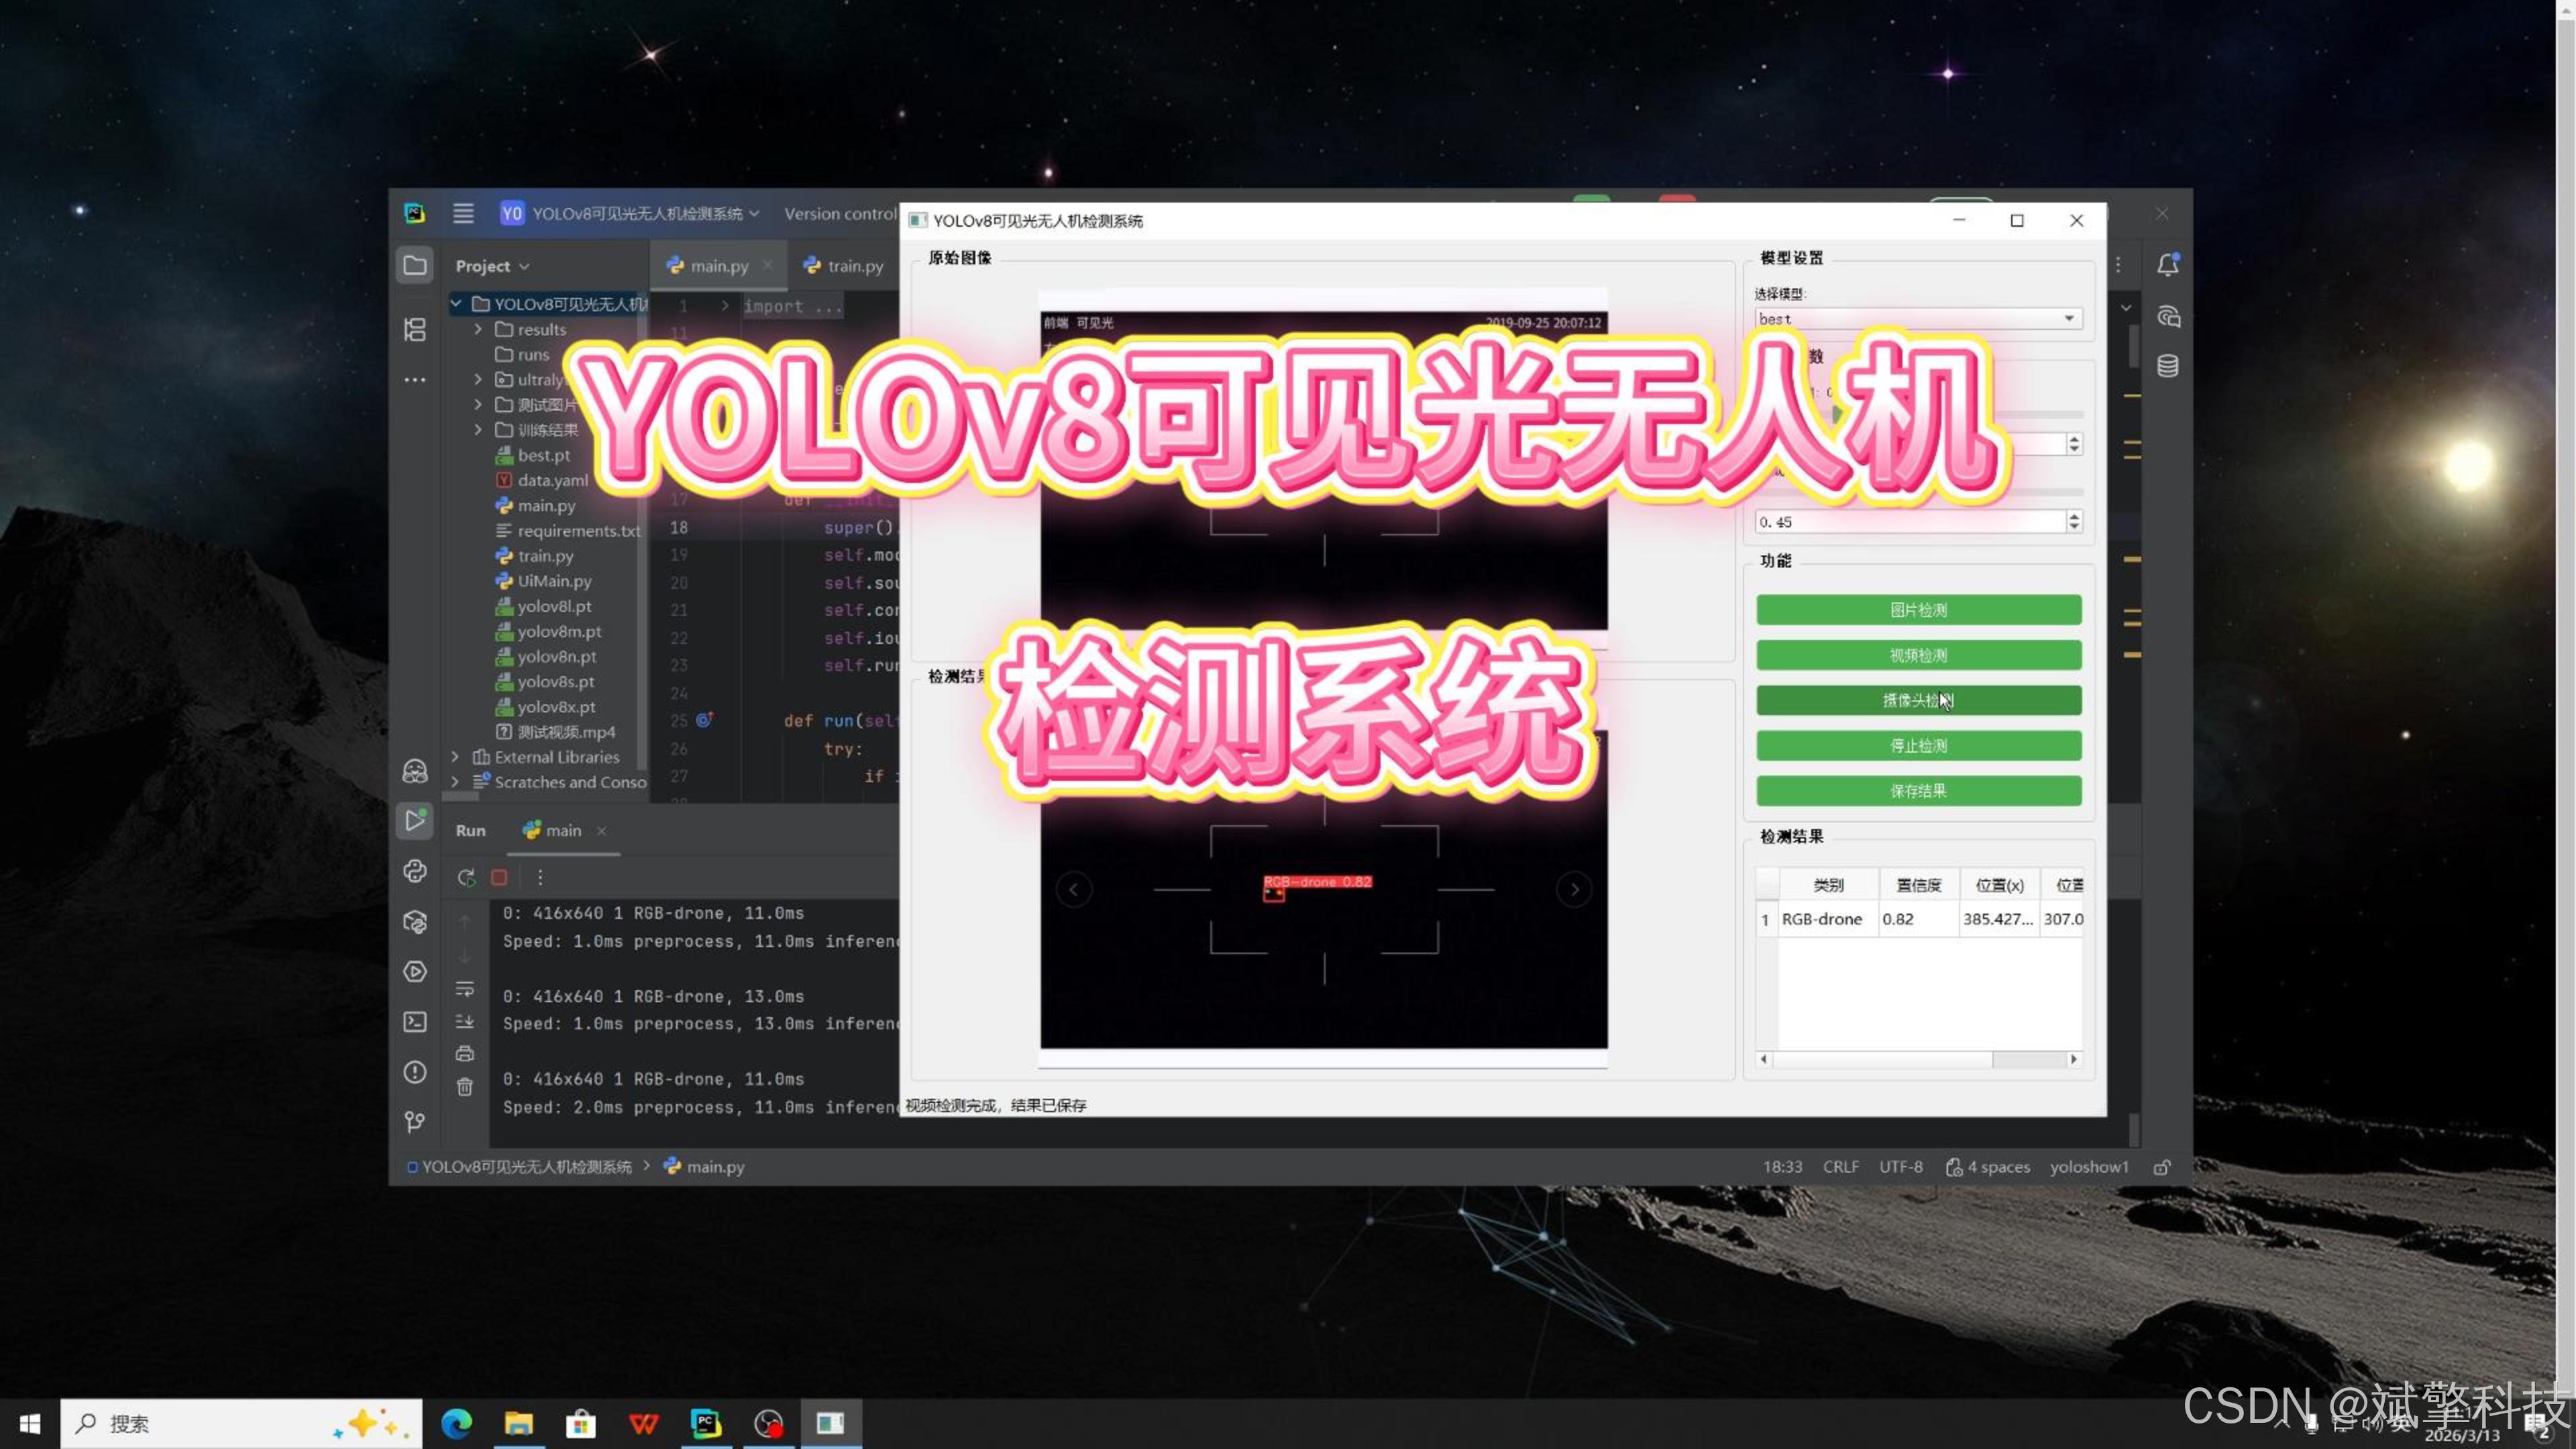Expand the External Libraries node
The height and width of the screenshot is (1449, 2576).
455,757
